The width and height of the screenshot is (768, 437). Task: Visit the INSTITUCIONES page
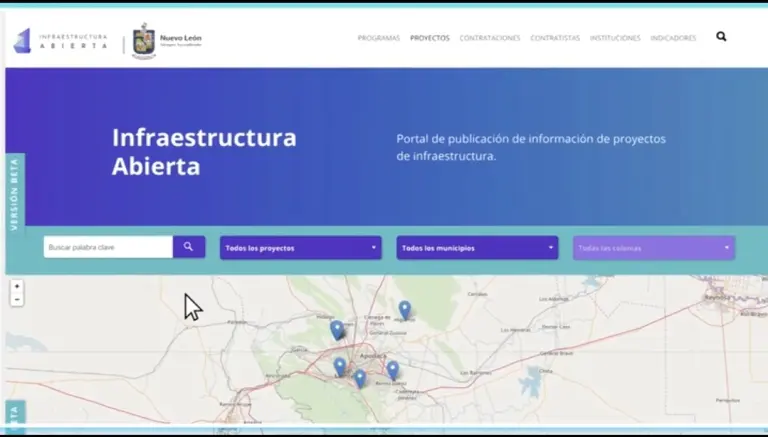615,38
